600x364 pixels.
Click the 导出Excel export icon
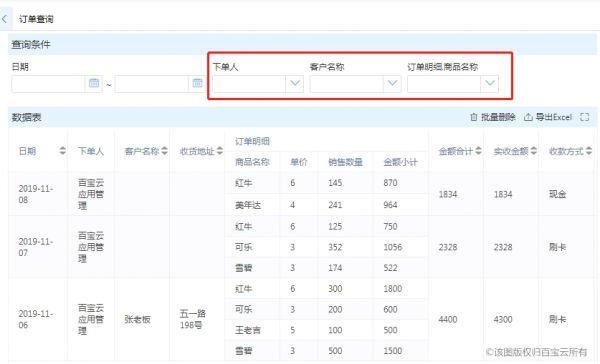pos(528,117)
